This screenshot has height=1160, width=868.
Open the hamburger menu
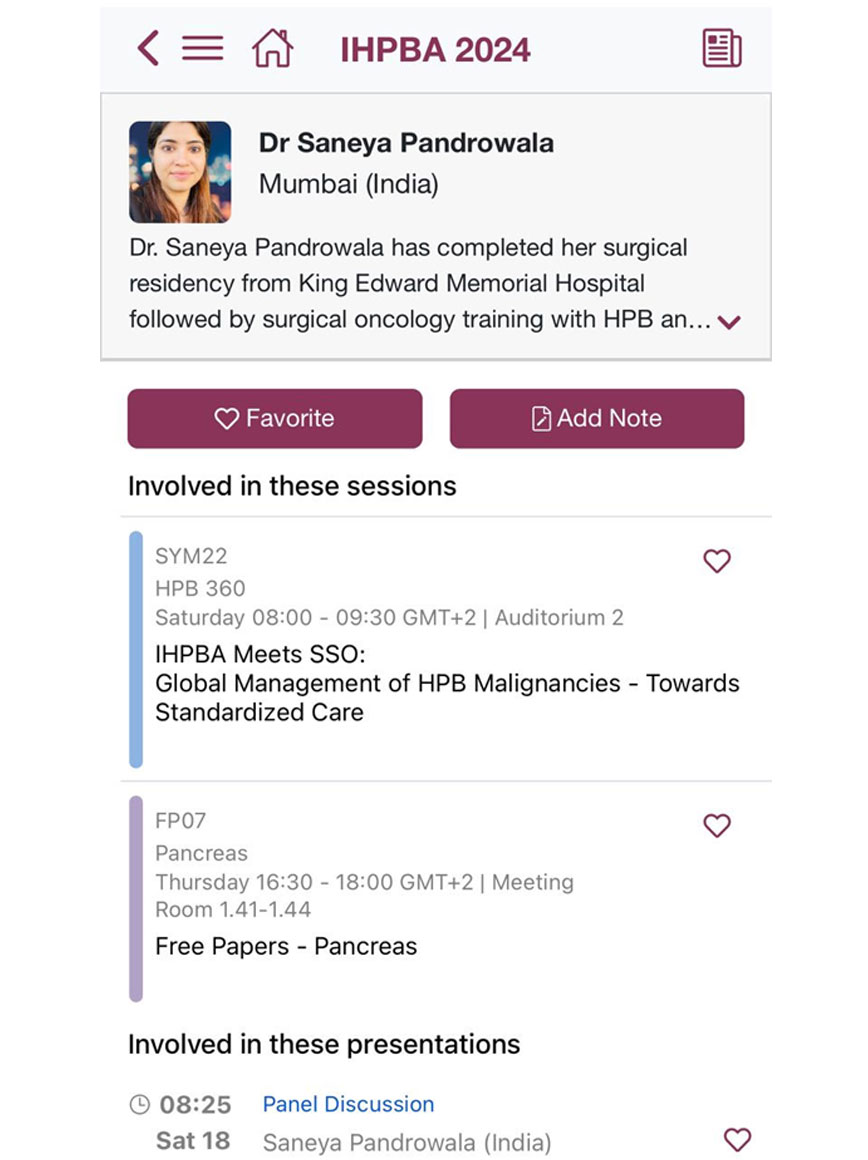202,48
